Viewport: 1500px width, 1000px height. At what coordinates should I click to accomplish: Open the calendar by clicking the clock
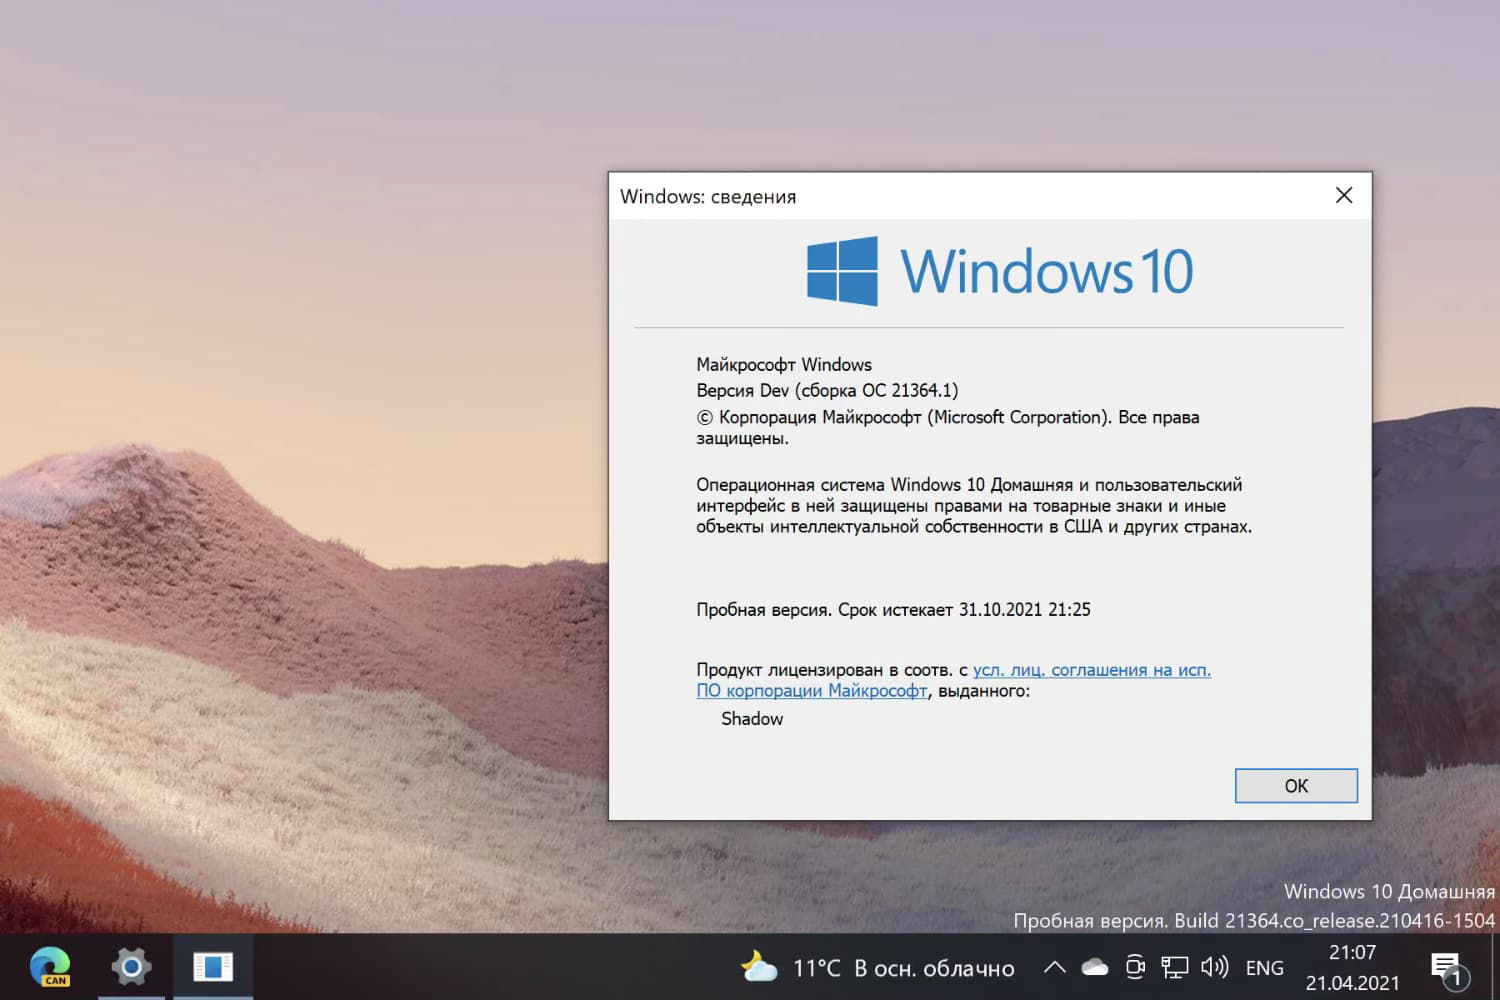(1352, 953)
